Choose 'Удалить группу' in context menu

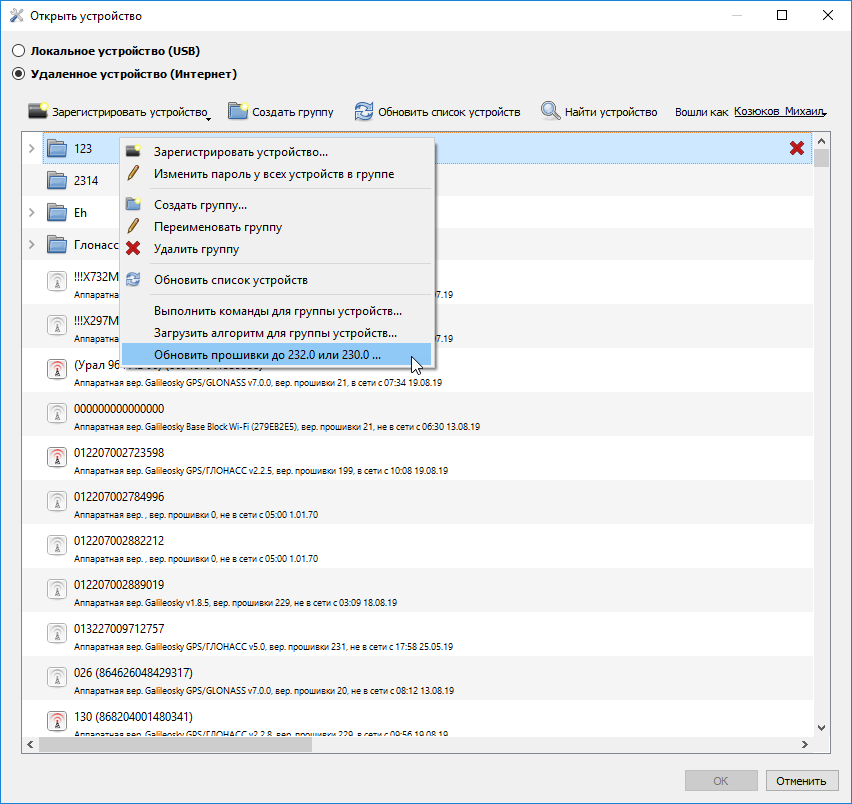point(196,249)
